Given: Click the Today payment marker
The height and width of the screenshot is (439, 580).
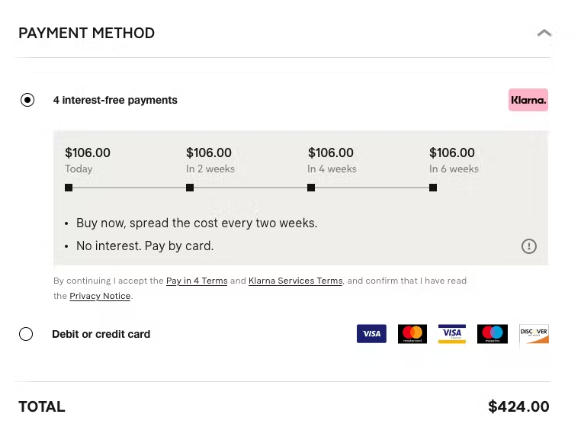Looking at the screenshot, I should point(69,188).
